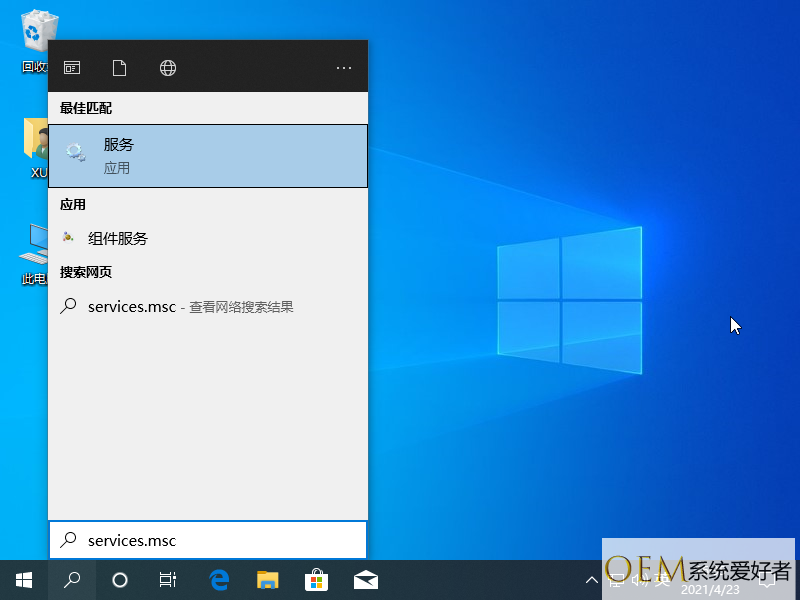Open Cortana from the taskbar

120,580
